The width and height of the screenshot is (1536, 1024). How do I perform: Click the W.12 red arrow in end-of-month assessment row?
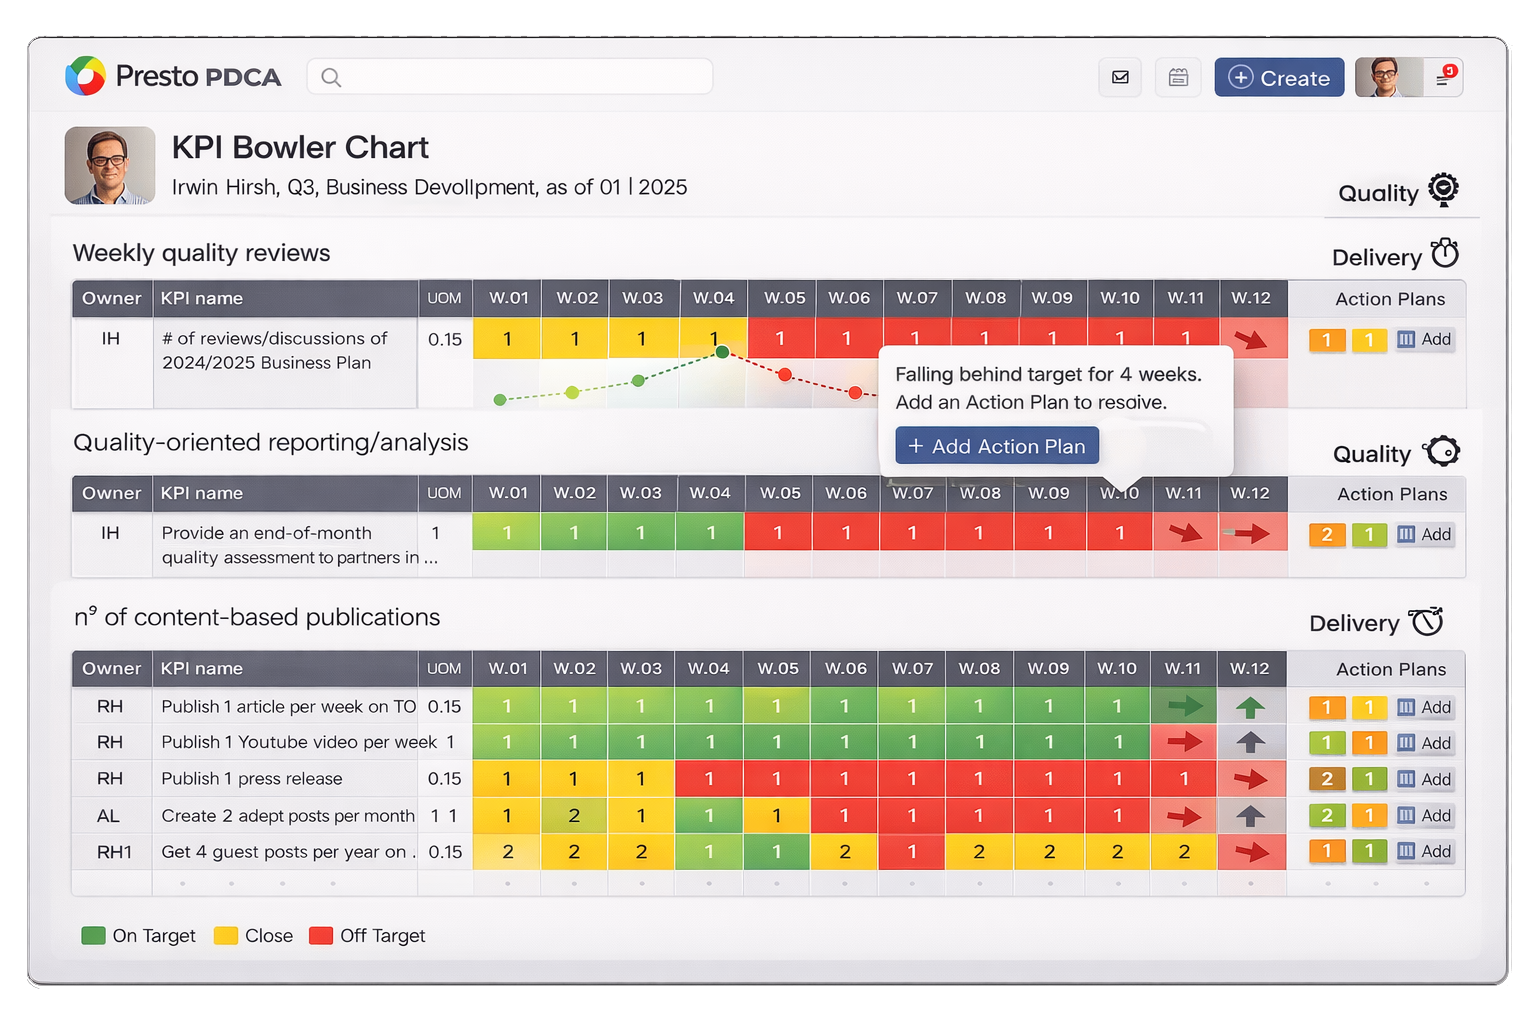(x=1250, y=534)
